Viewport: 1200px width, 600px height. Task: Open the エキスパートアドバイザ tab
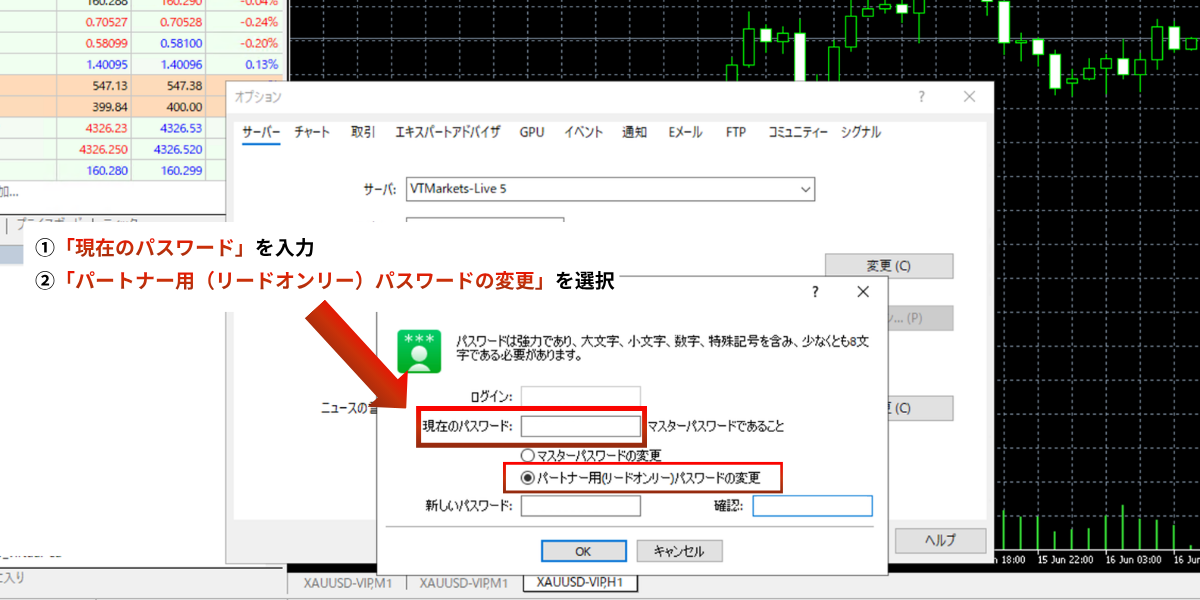(448, 132)
